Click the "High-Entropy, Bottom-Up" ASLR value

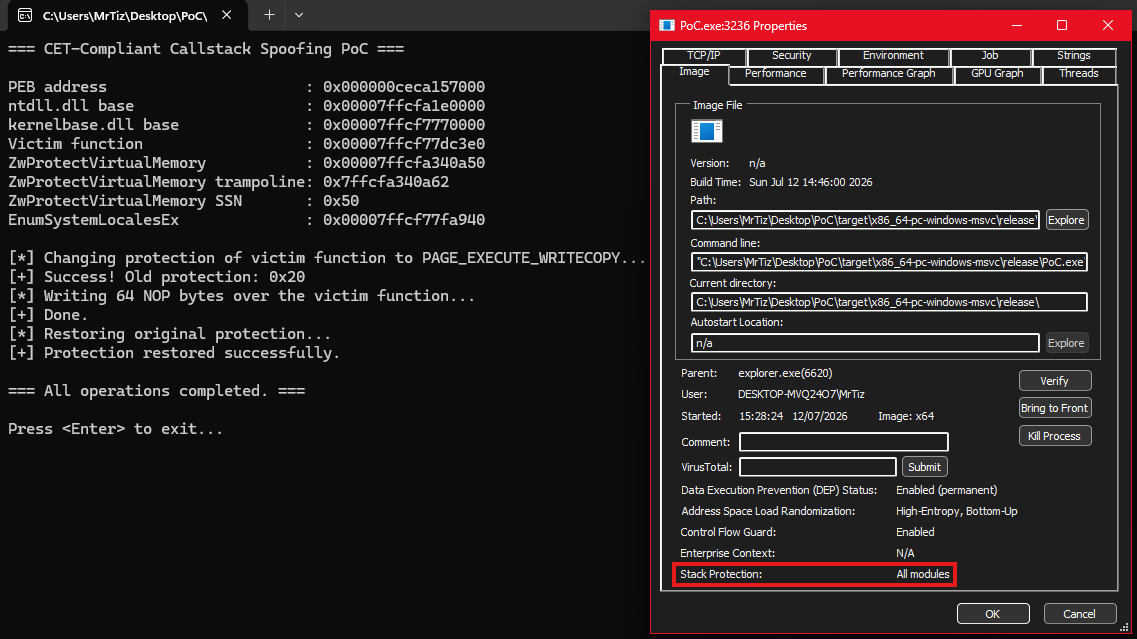[x=956, y=511]
